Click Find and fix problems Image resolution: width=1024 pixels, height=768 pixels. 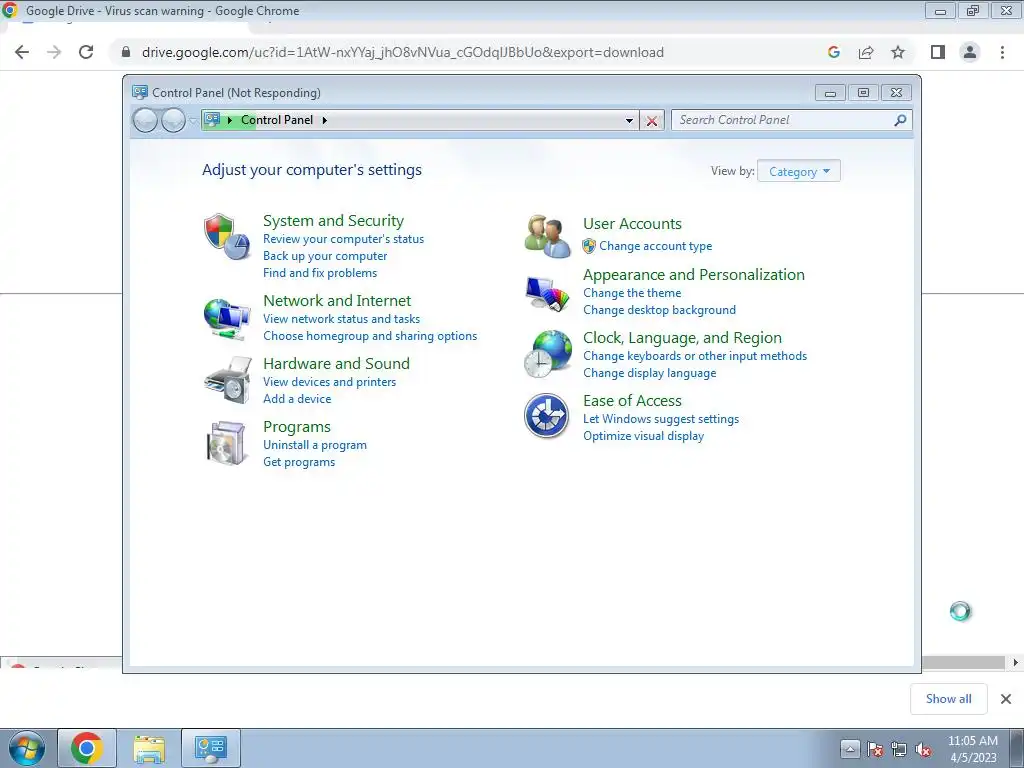(x=320, y=273)
